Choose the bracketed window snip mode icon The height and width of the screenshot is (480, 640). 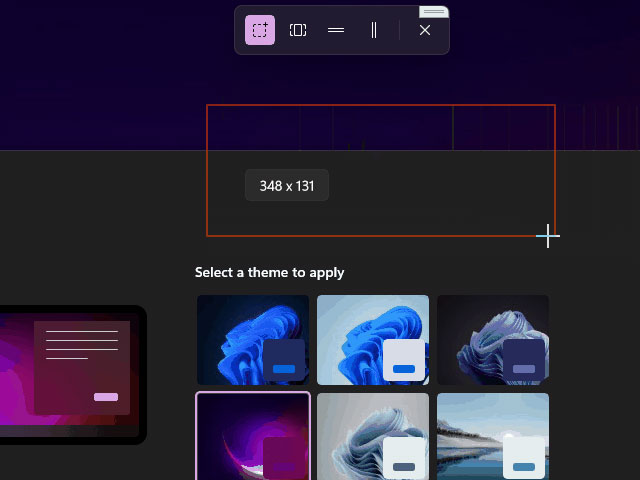coord(298,30)
